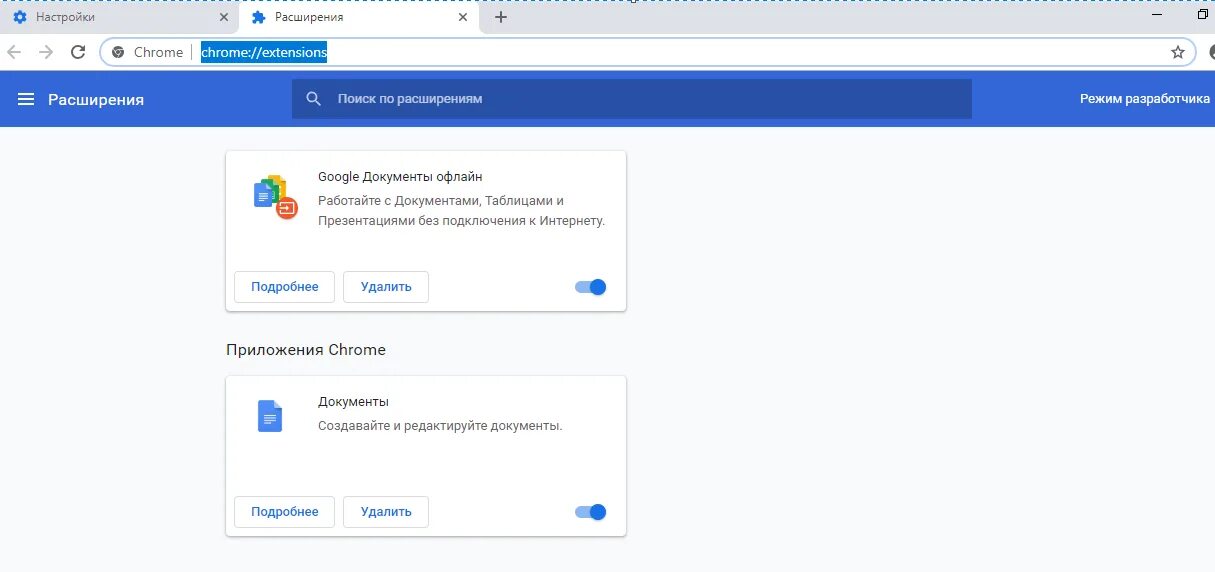This screenshot has height=572, width=1215.
Task: Switch to the Настройки tab
Action: (119, 18)
